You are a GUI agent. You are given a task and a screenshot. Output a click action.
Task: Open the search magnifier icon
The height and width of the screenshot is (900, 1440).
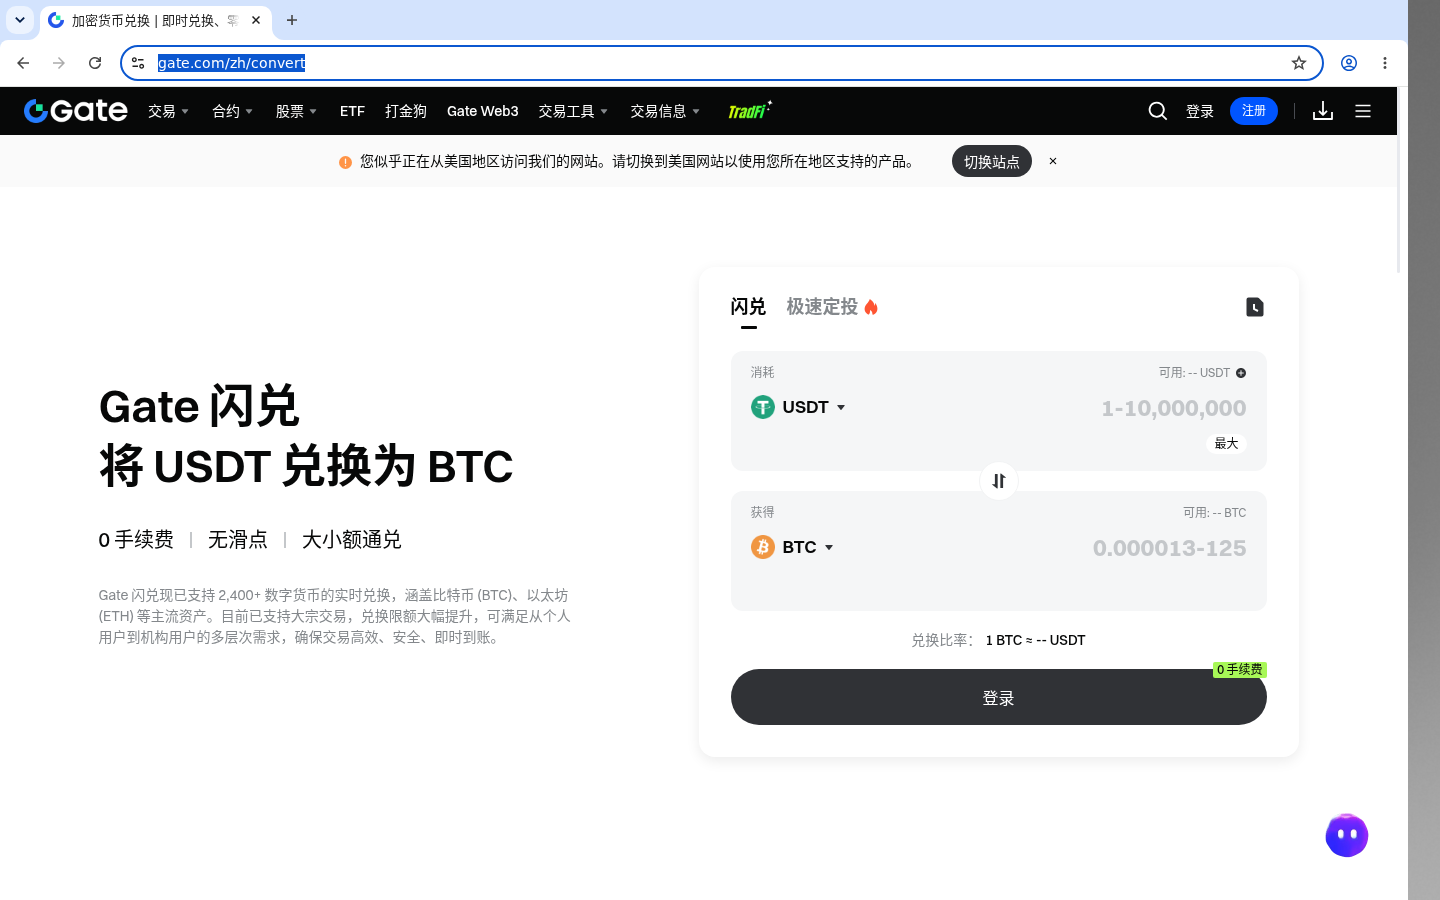1158,111
